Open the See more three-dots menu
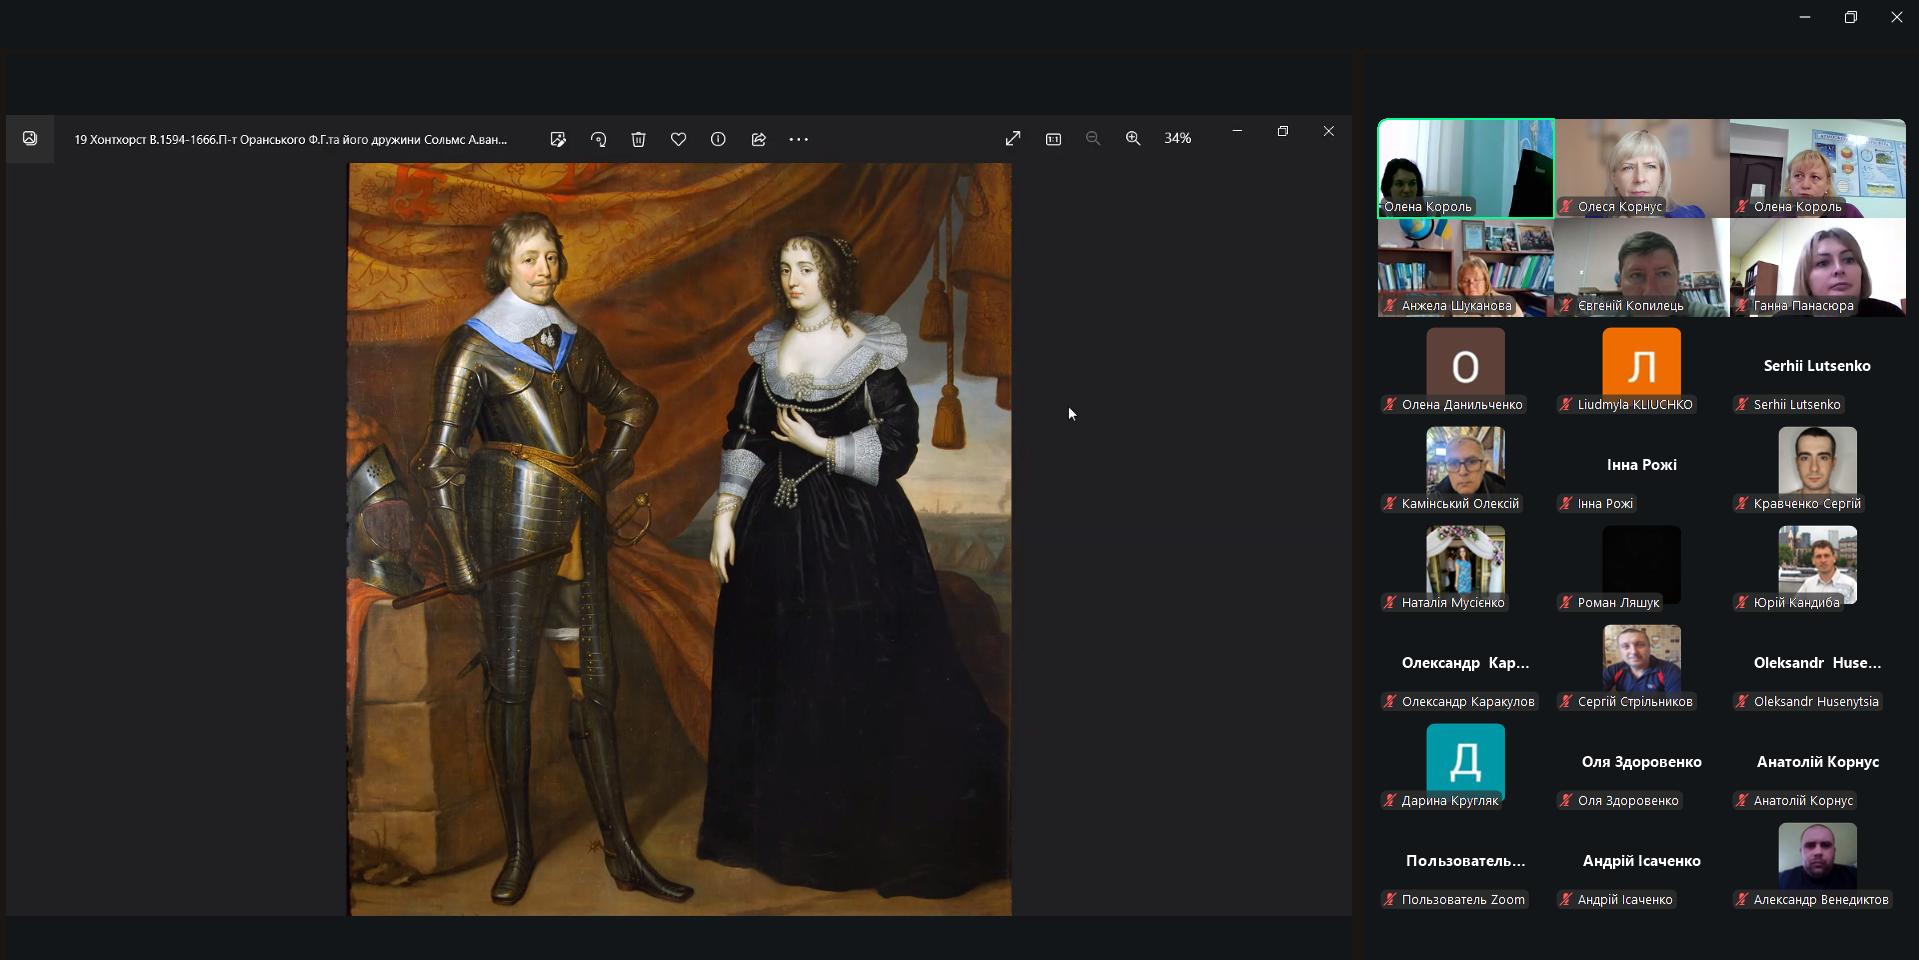The height and width of the screenshot is (960, 1919). coord(798,139)
